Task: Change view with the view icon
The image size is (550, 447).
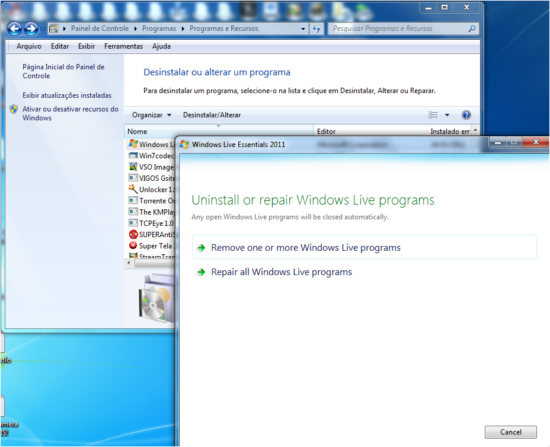Action: point(433,115)
